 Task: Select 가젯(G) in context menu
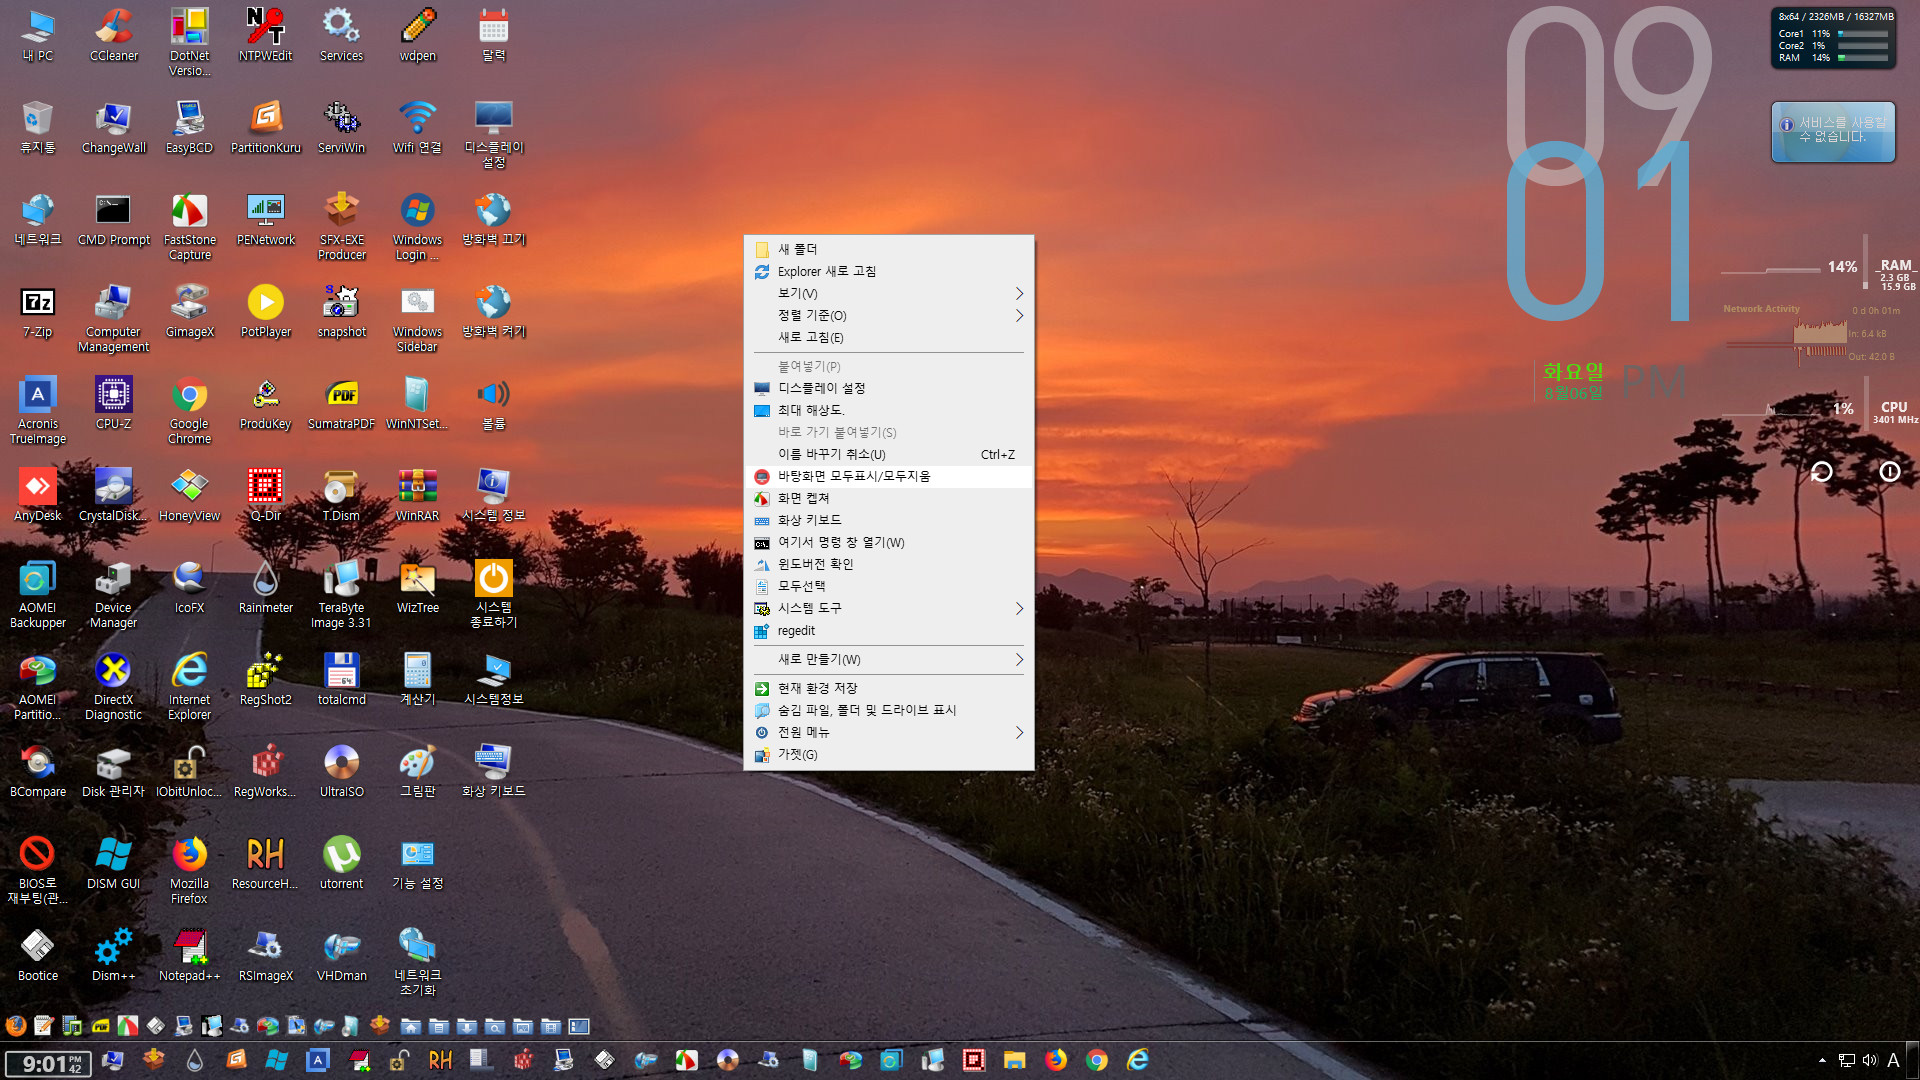[x=889, y=754]
